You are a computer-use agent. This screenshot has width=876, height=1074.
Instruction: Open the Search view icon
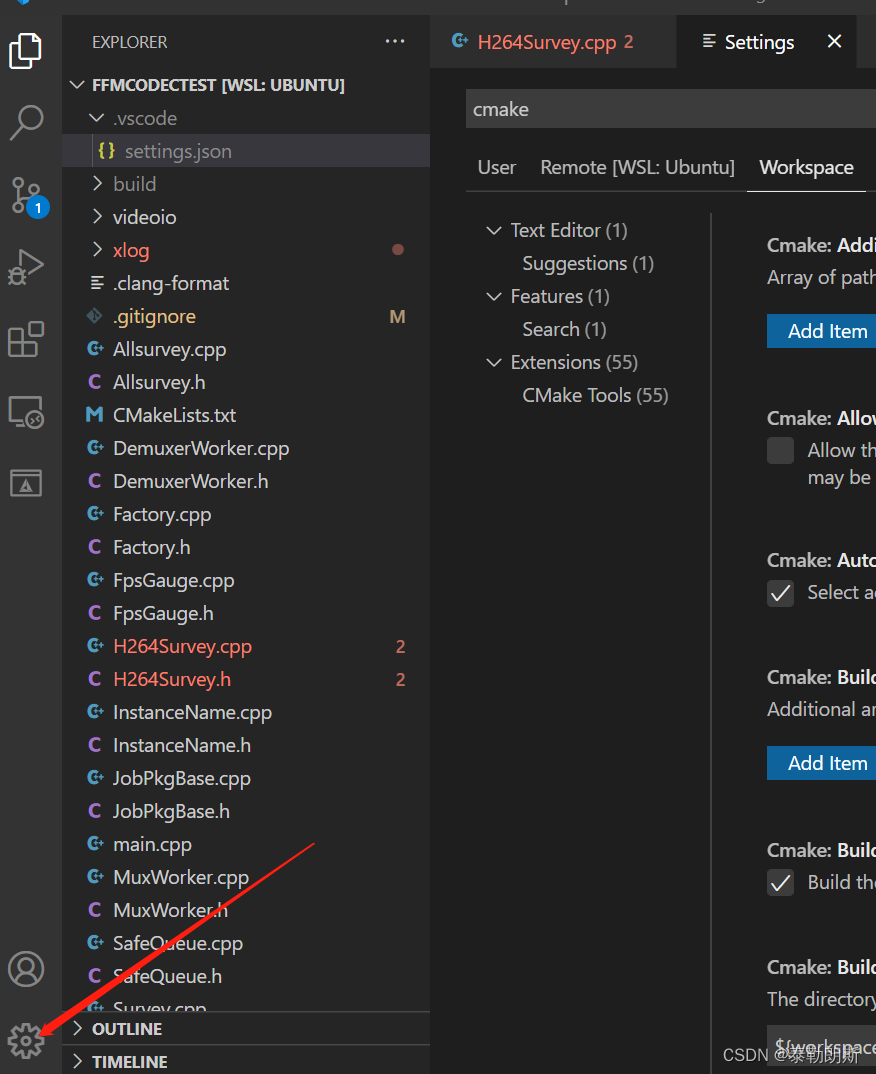[25, 122]
